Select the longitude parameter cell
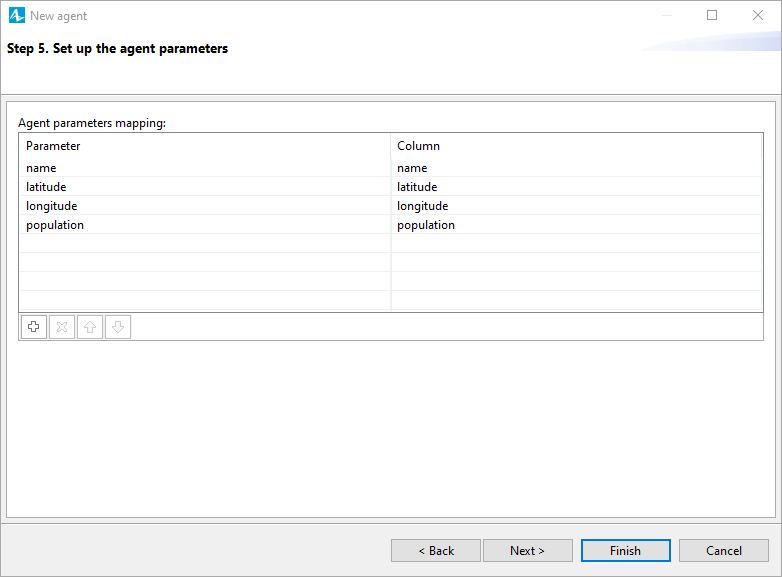 (x=205, y=206)
